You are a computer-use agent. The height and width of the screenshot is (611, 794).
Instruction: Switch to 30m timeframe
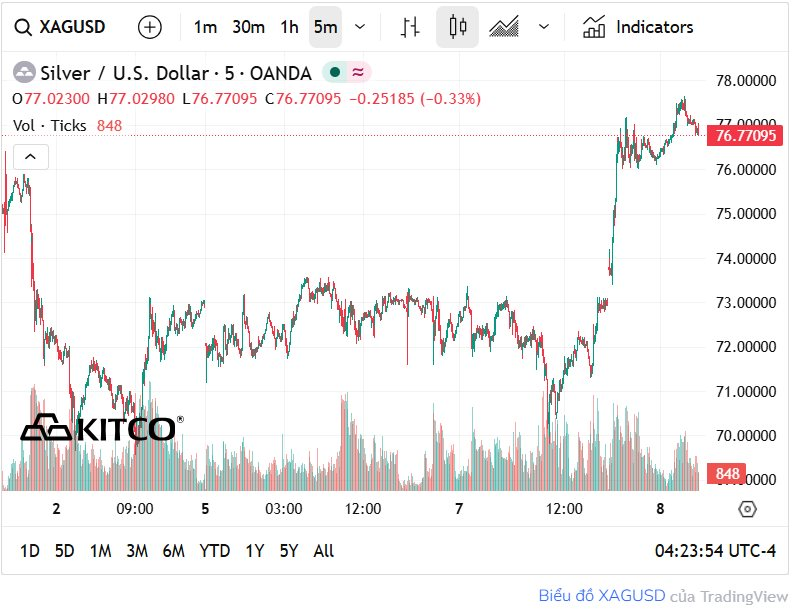248,27
